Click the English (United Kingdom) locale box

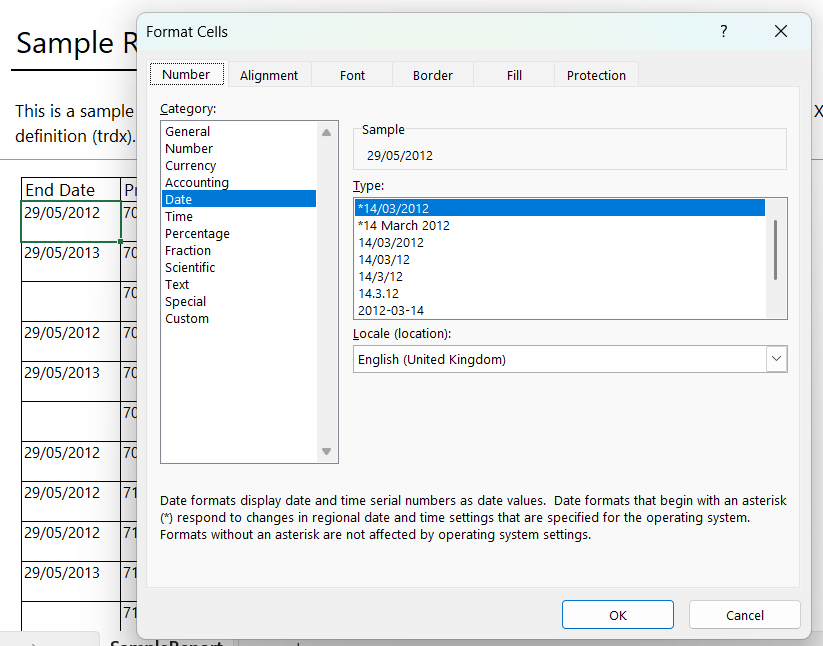[x=558, y=359]
